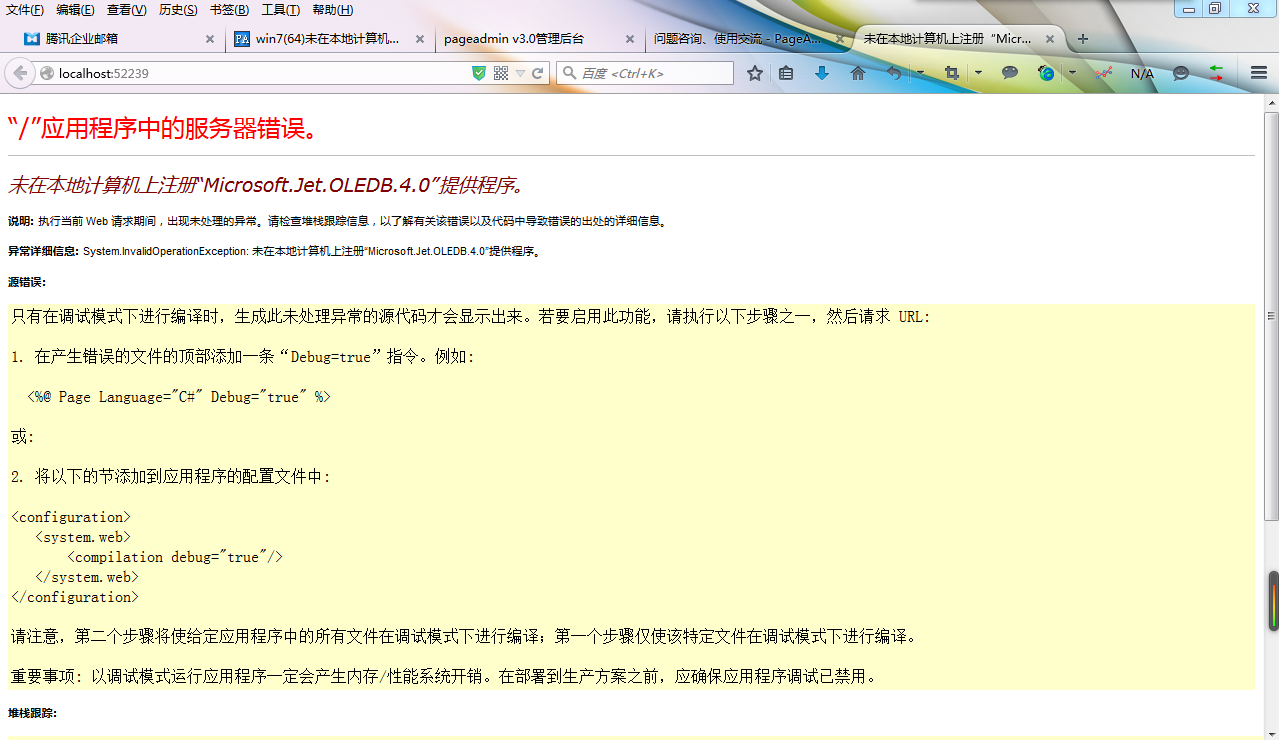Expand the address bar history dropdown arrow

click(x=520, y=73)
